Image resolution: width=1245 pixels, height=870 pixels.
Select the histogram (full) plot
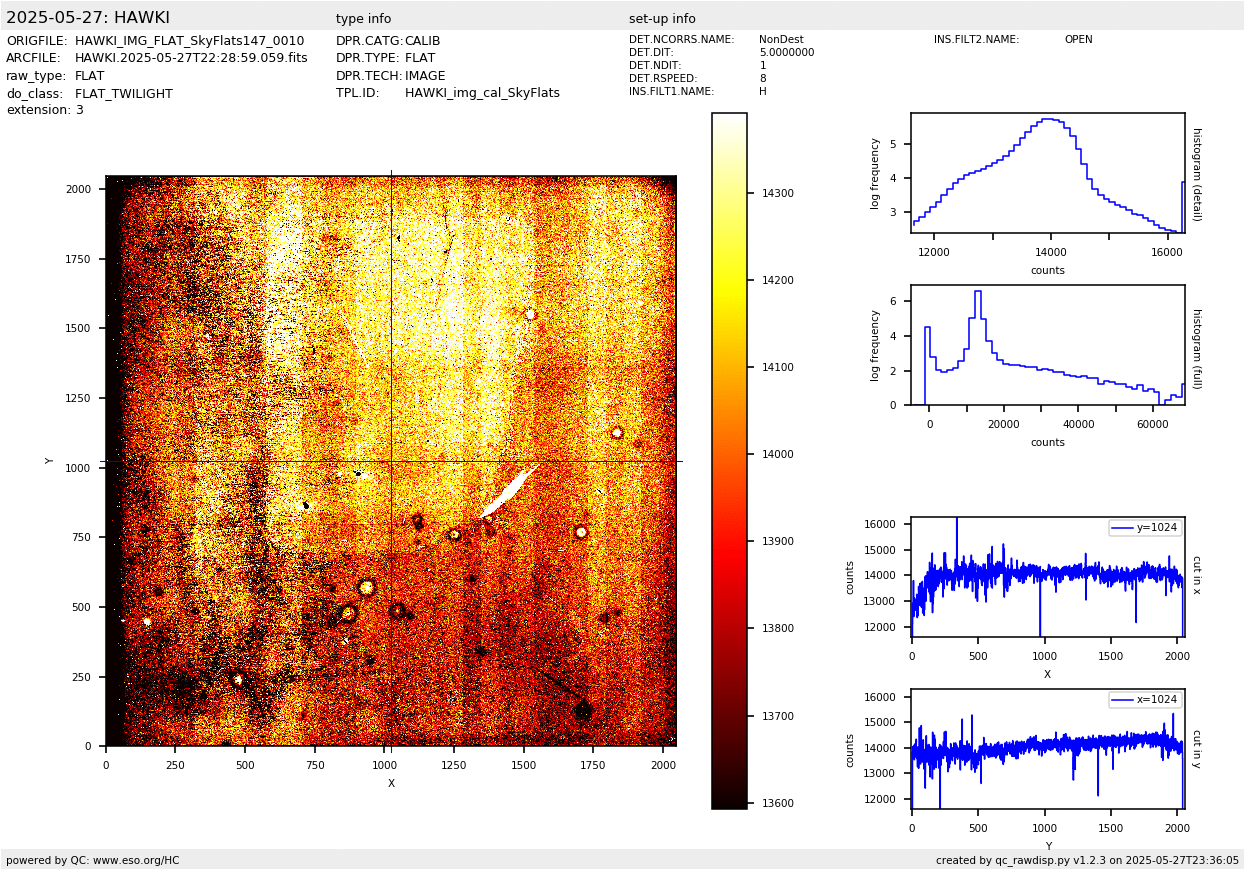pyautogui.click(x=1047, y=345)
